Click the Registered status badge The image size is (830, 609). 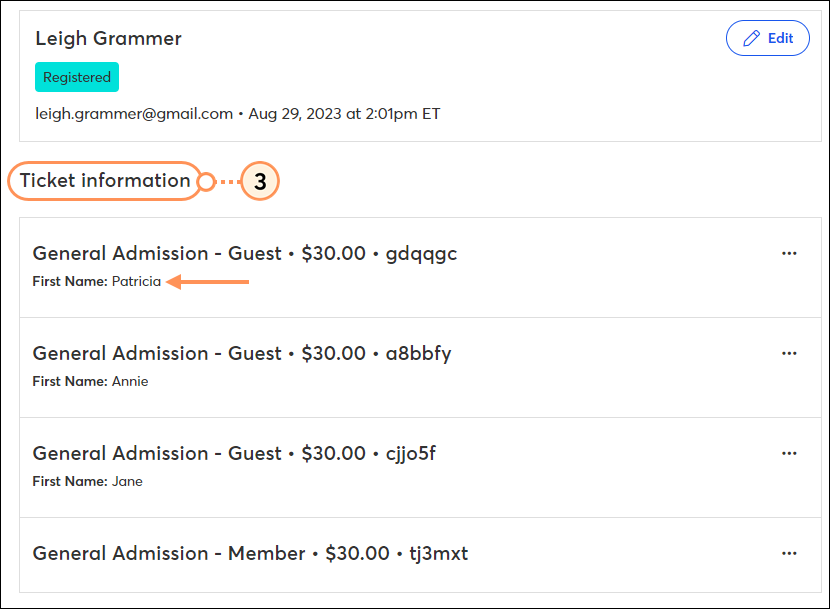pyautogui.click(x=77, y=77)
